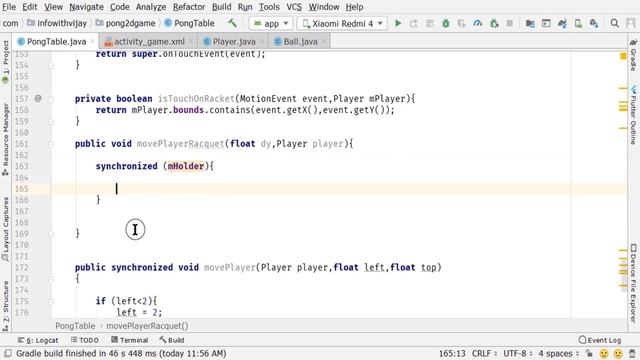
Task: Click the sad smiley feedback icon
Action: [618, 353]
